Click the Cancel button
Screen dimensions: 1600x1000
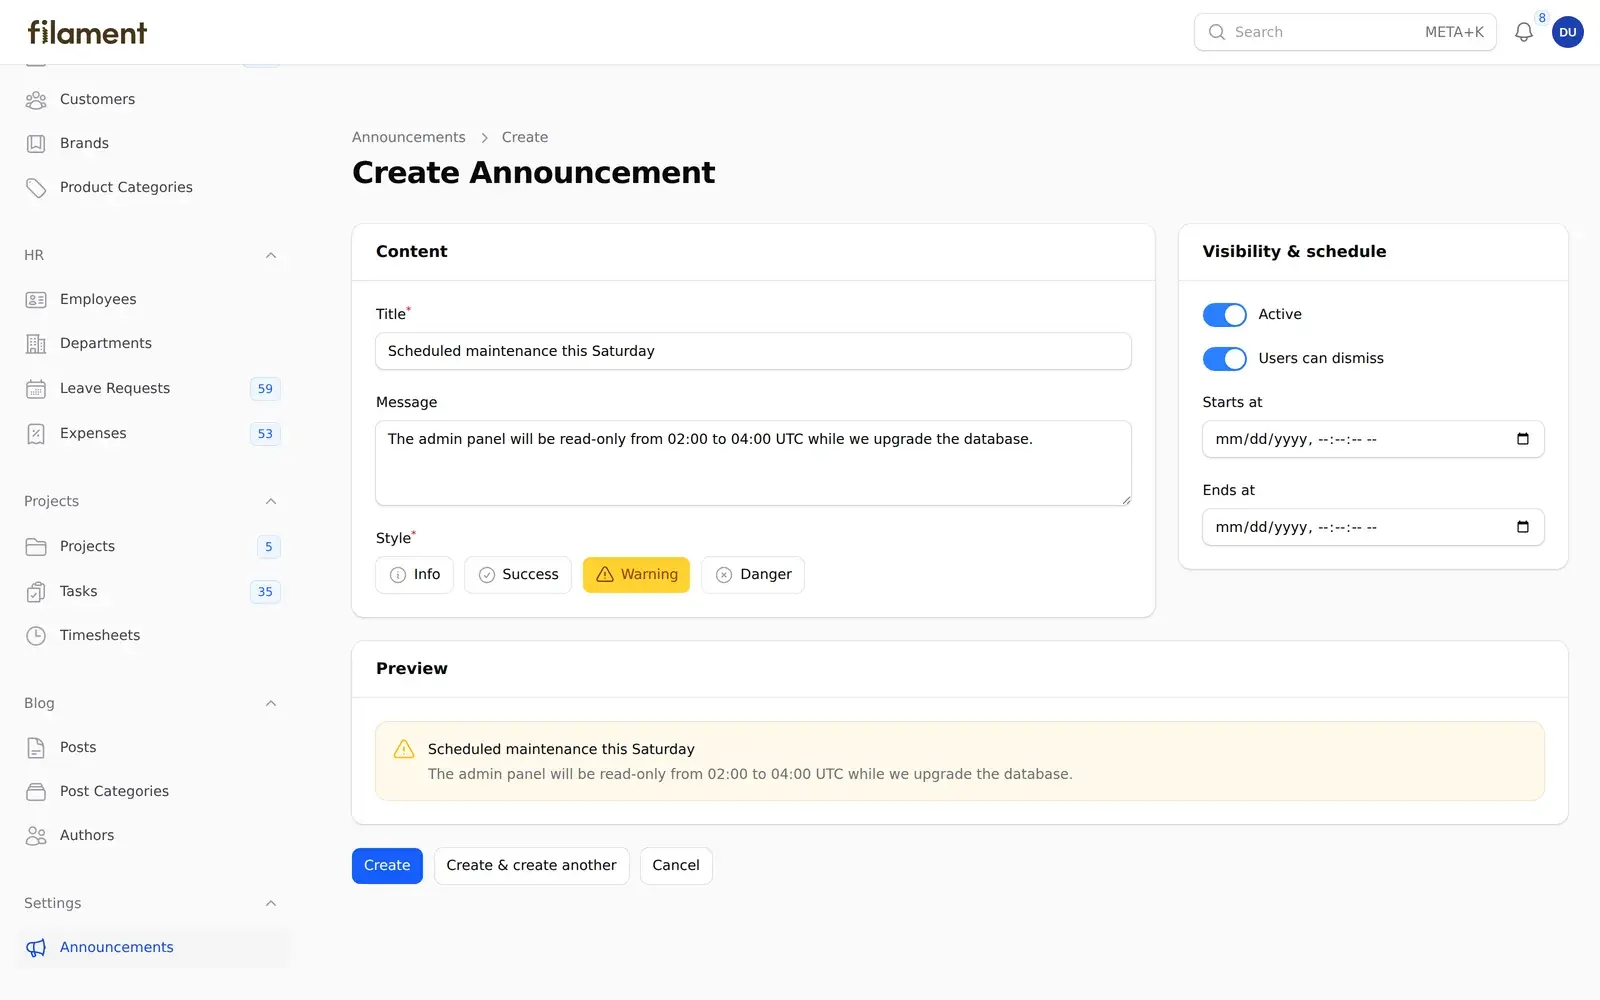click(x=676, y=866)
